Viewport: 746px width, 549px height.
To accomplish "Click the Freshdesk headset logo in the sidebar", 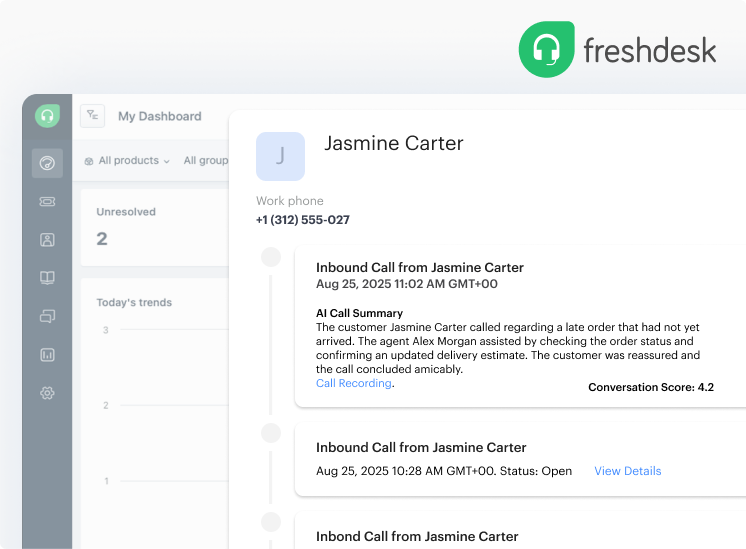I will click(x=47, y=116).
